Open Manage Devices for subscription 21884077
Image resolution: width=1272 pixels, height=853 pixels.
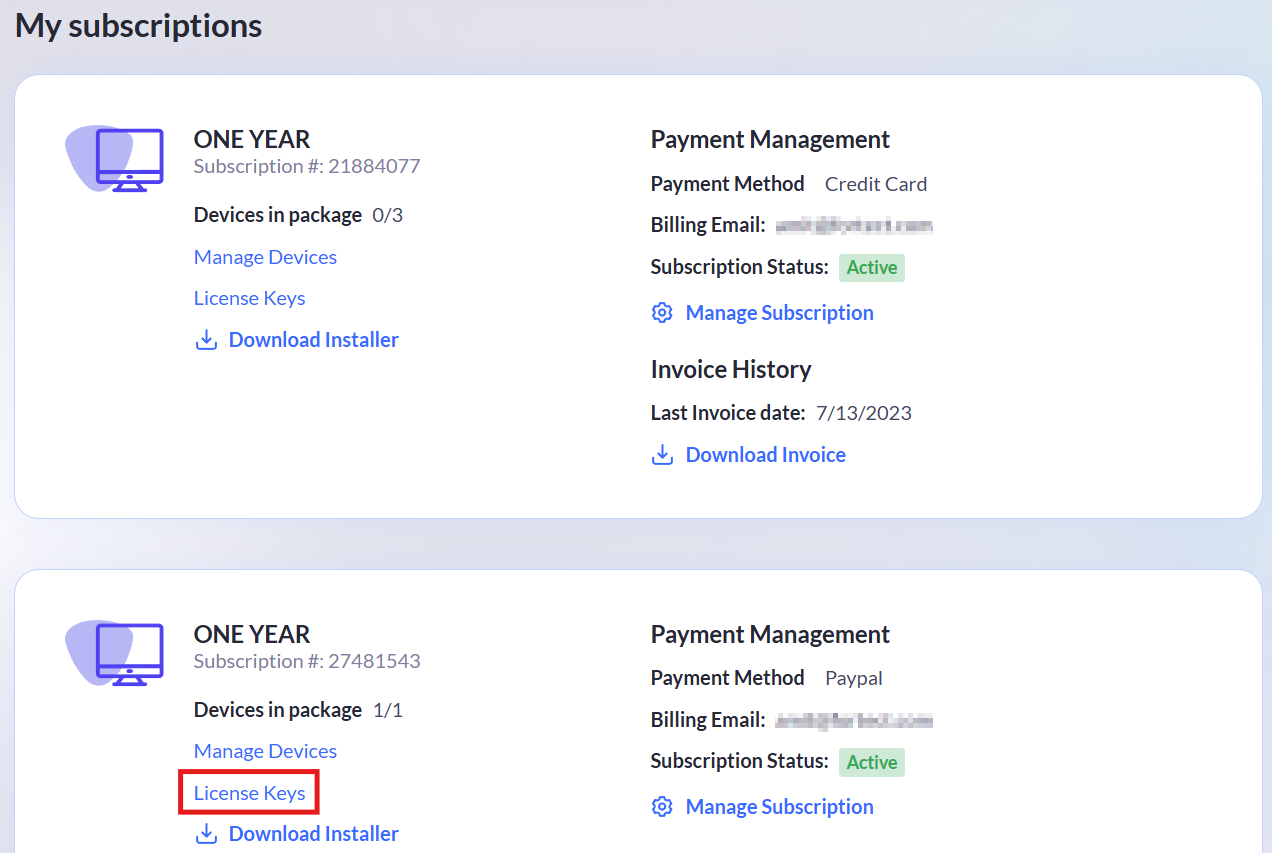[264, 257]
